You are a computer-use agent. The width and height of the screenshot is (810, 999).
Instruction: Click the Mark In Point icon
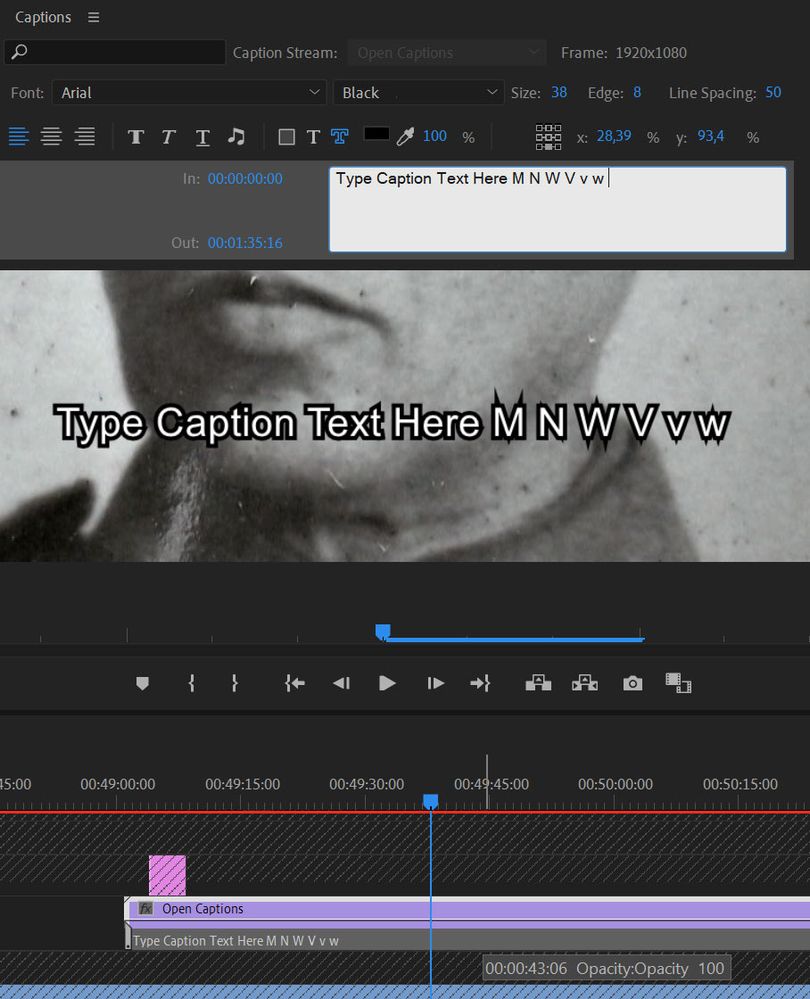pyautogui.click(x=190, y=683)
